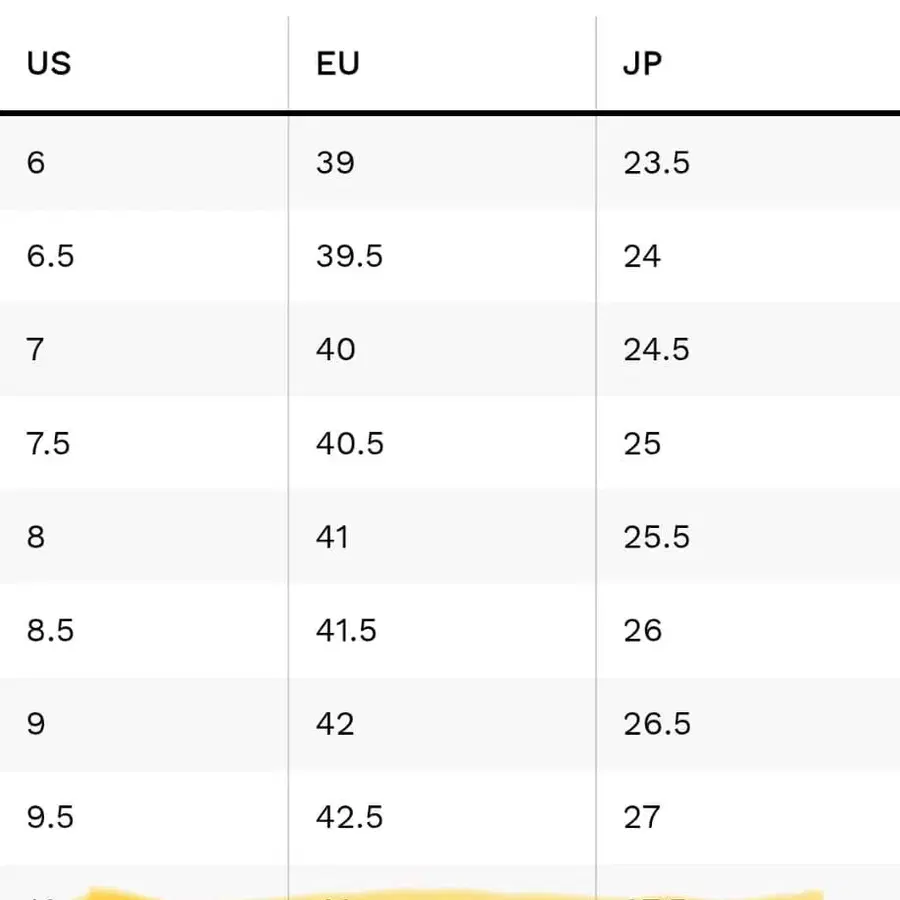Click the JP column header
900x900 pixels.
pyautogui.click(x=642, y=64)
